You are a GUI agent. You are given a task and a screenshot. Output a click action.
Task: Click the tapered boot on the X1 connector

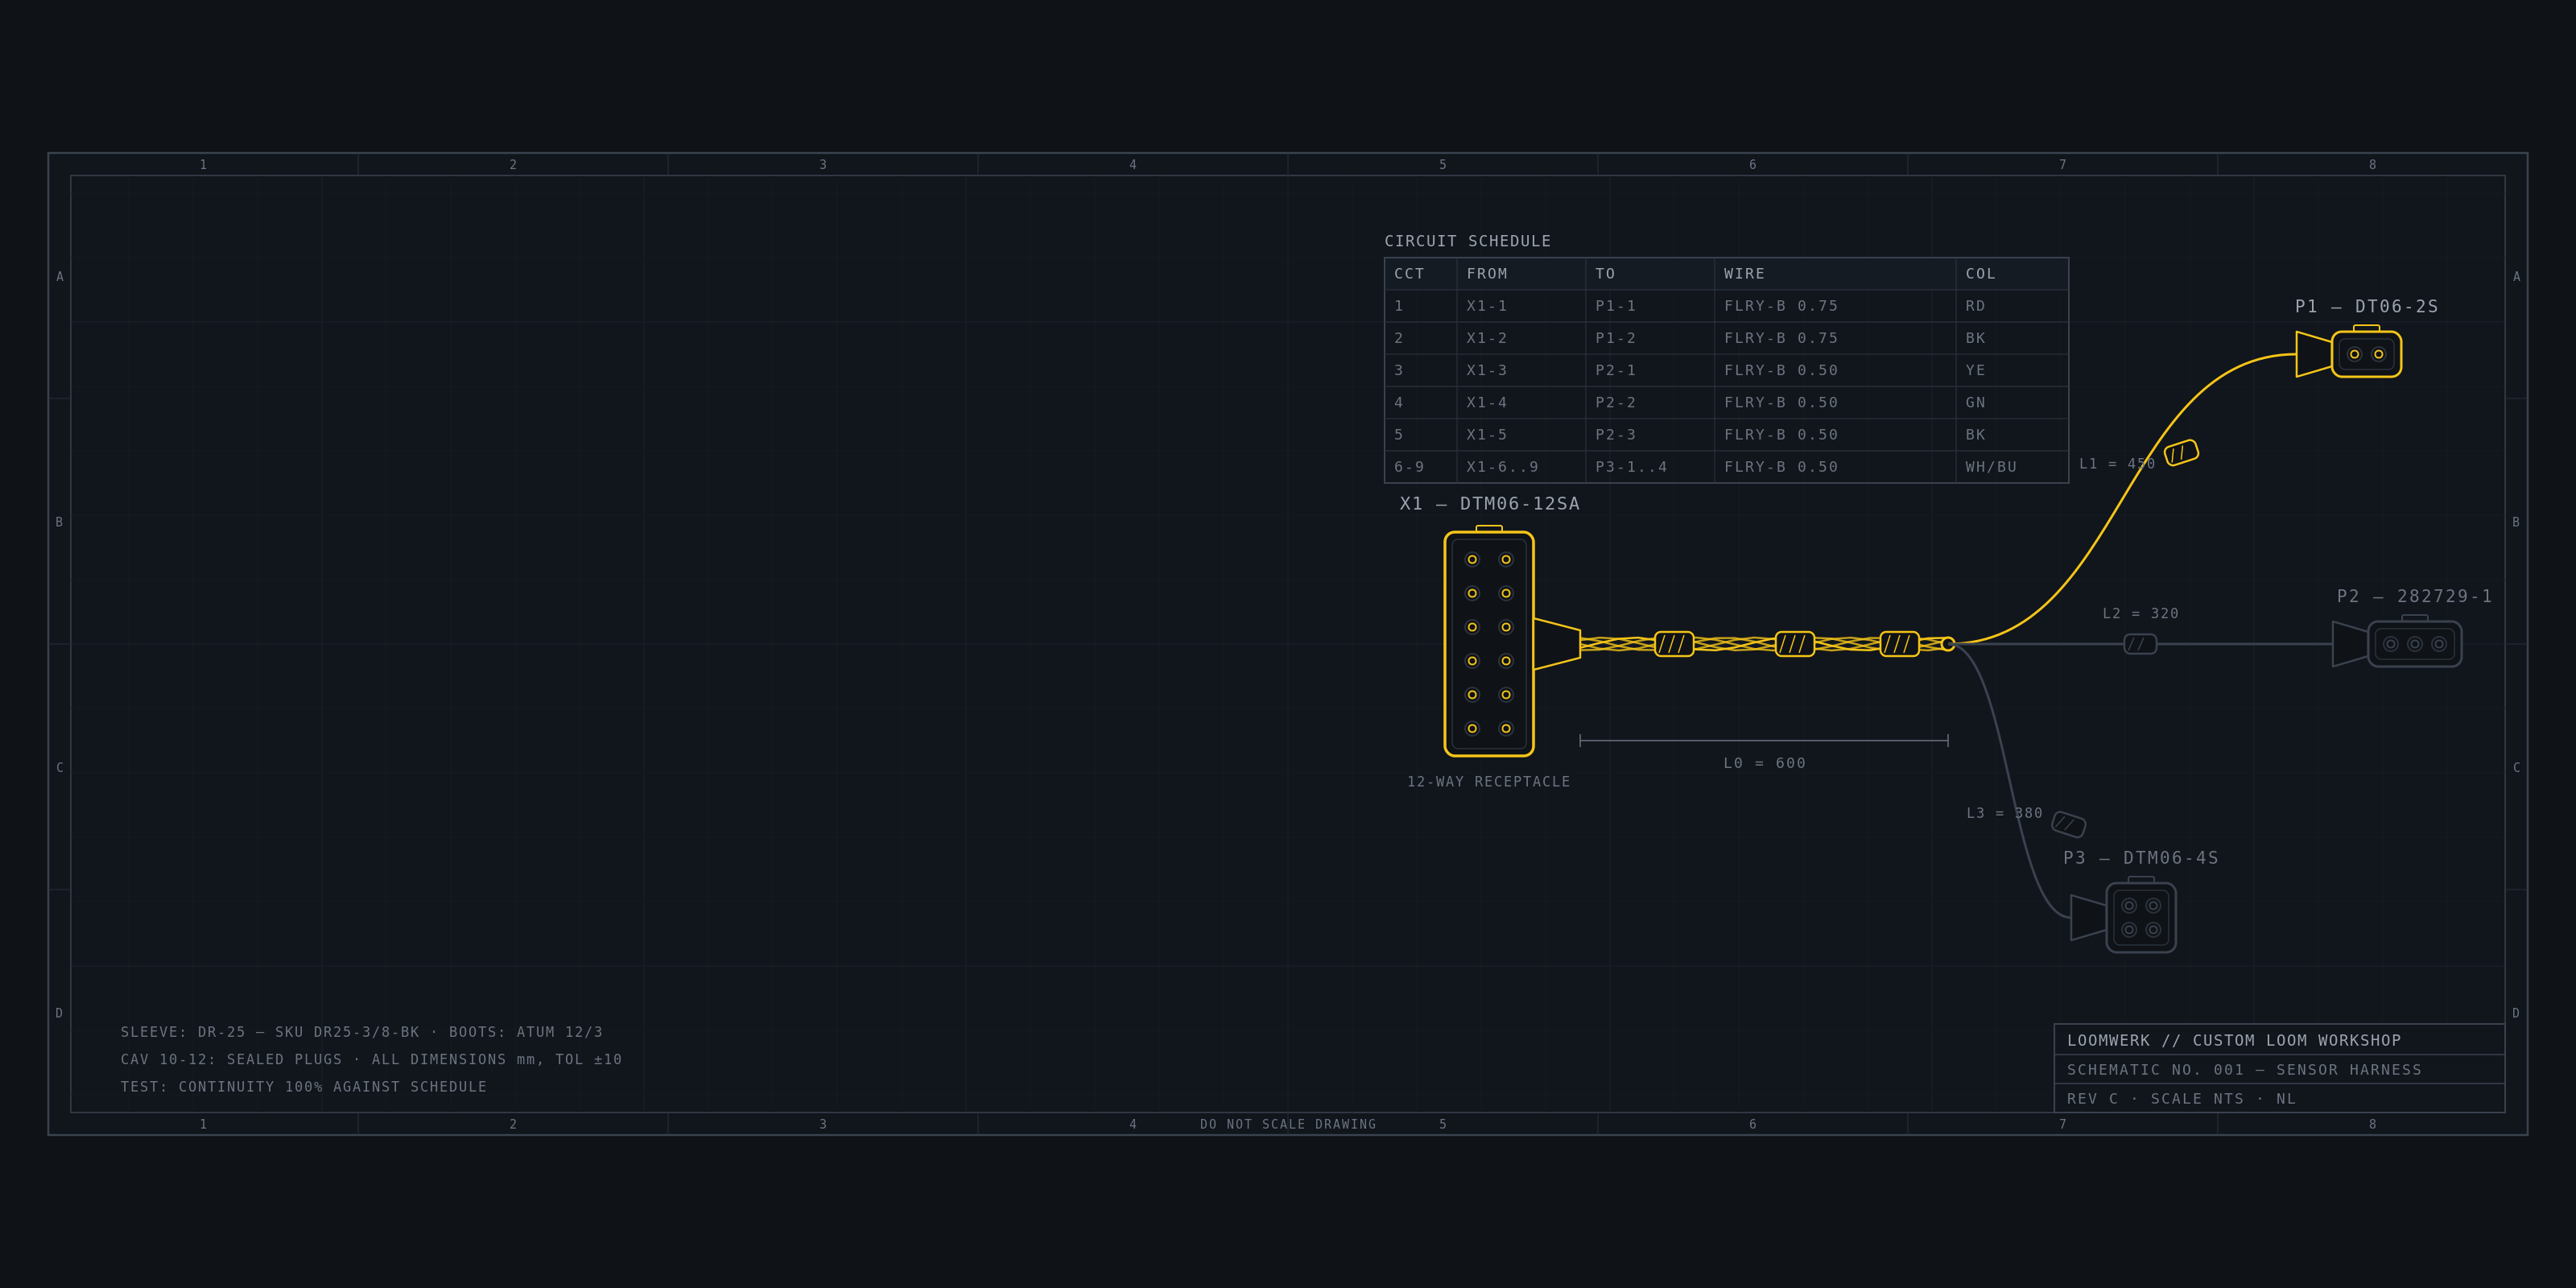(x=1557, y=644)
